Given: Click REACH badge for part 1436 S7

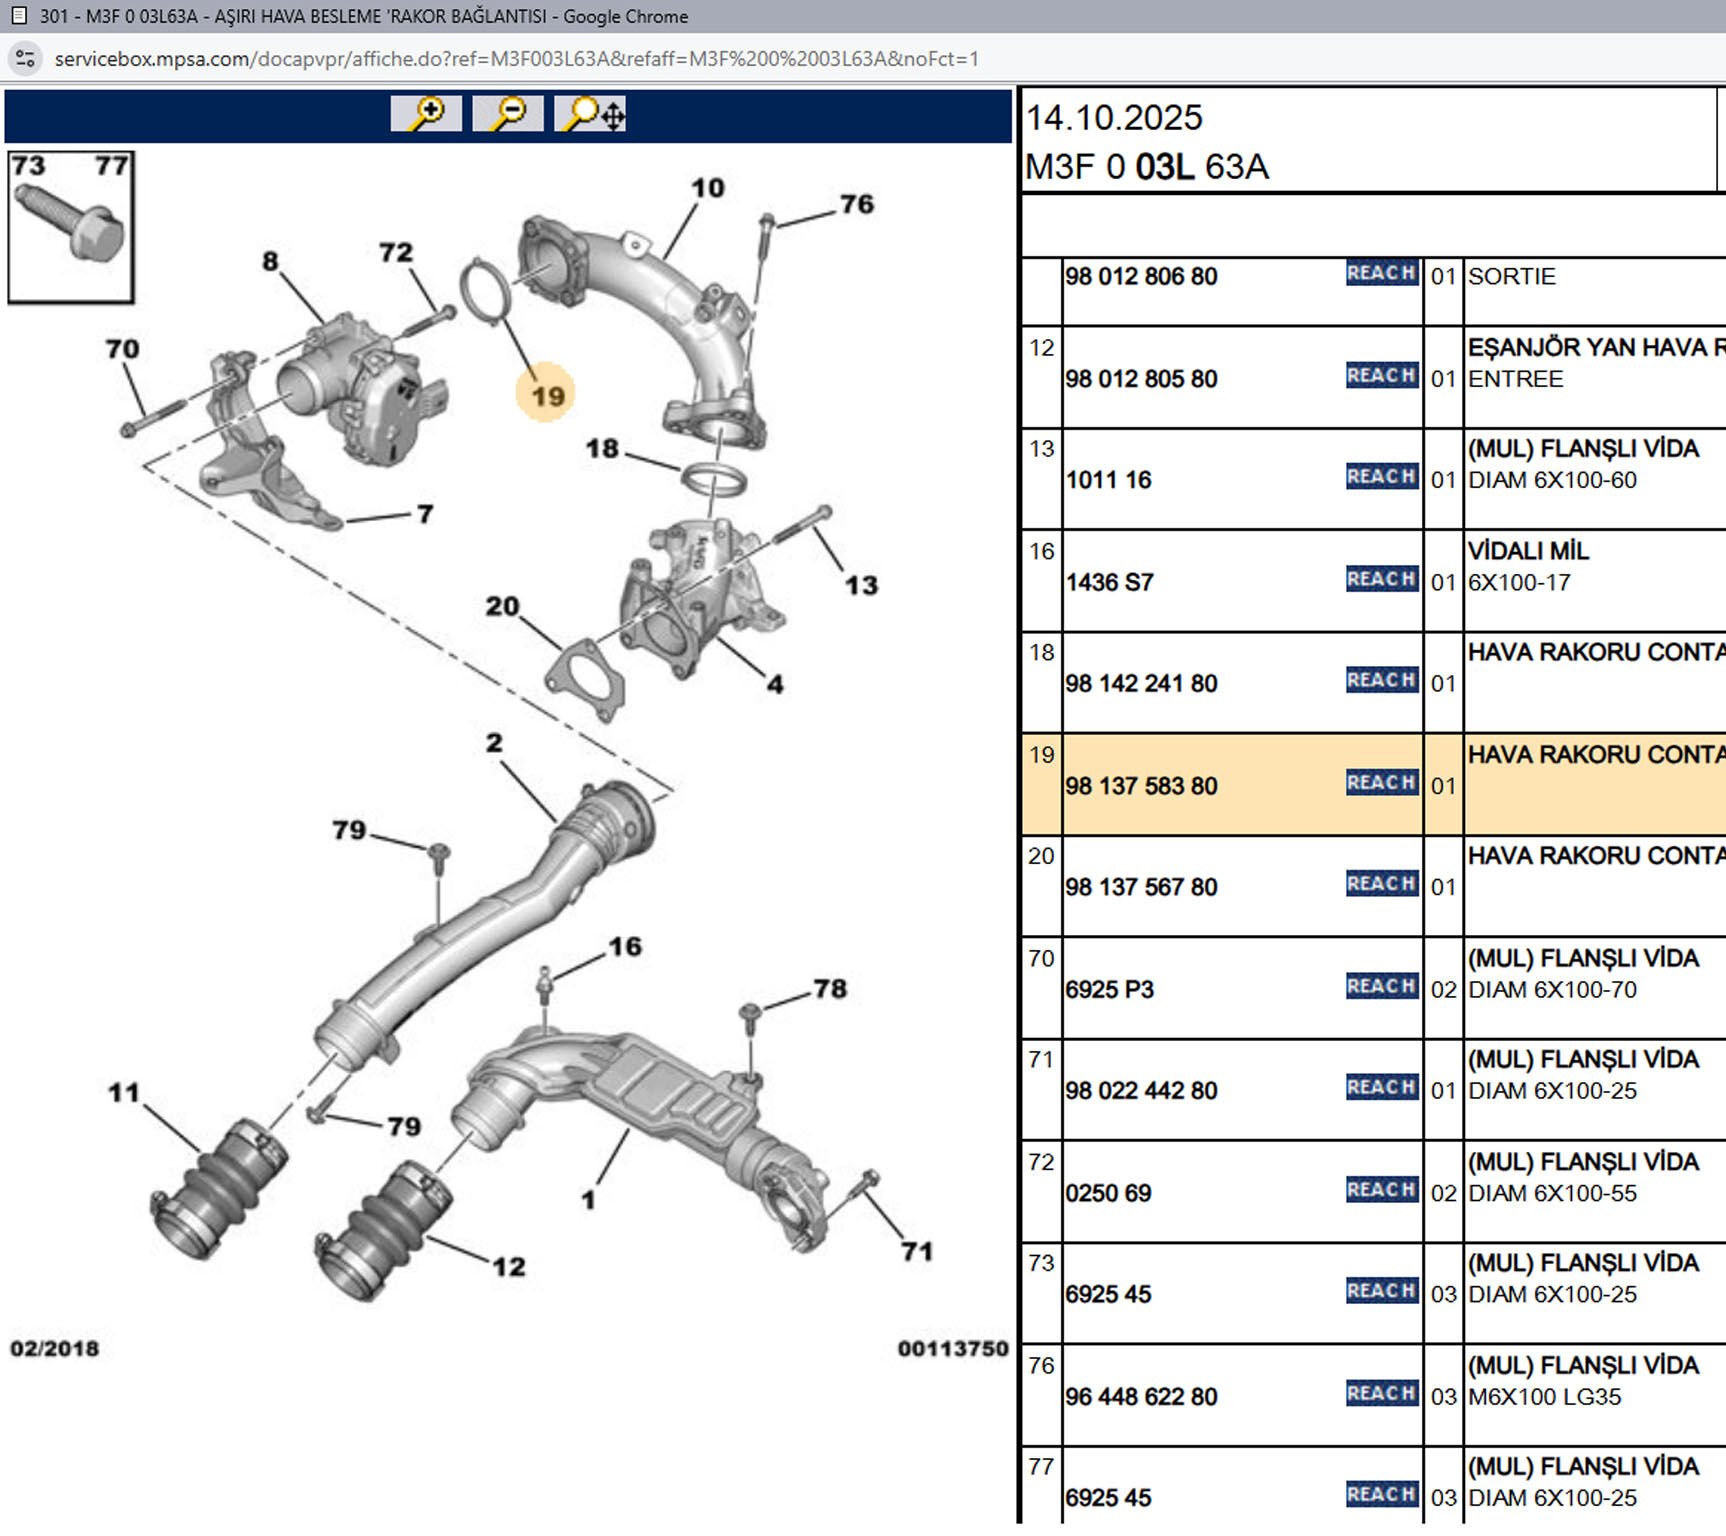Looking at the screenshot, I should (x=1381, y=579).
